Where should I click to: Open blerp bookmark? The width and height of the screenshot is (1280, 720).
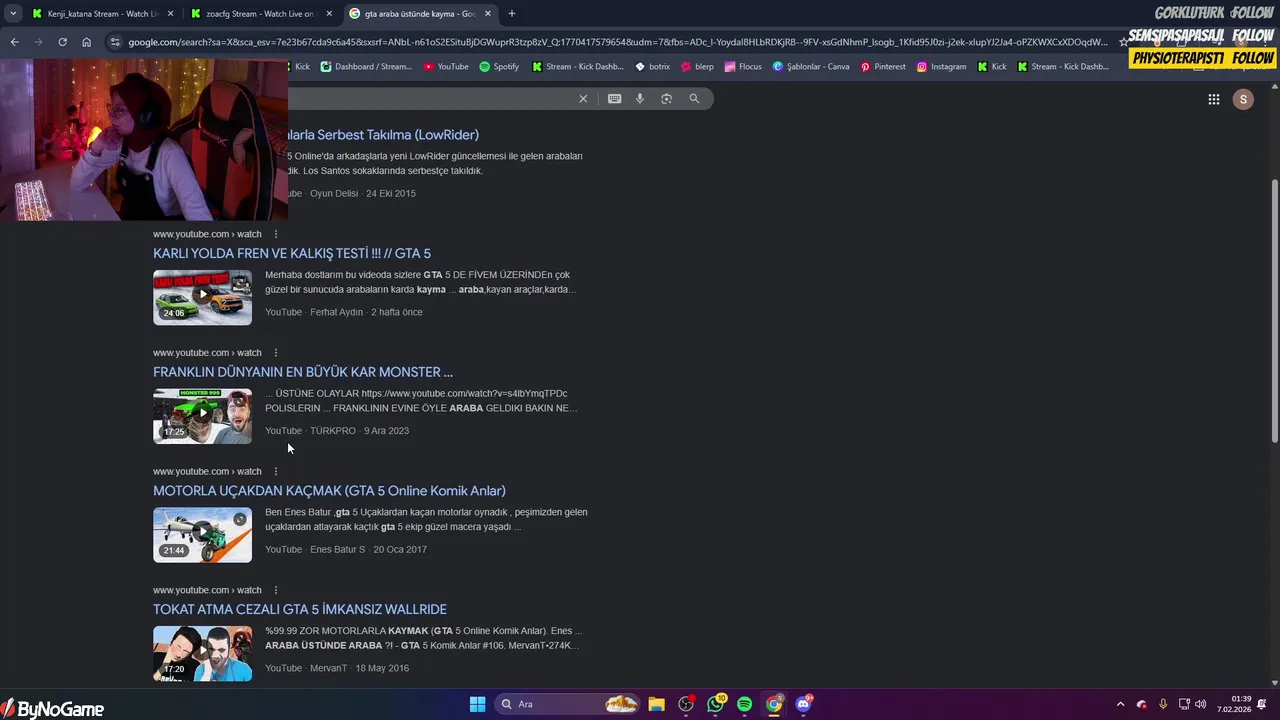point(697,66)
